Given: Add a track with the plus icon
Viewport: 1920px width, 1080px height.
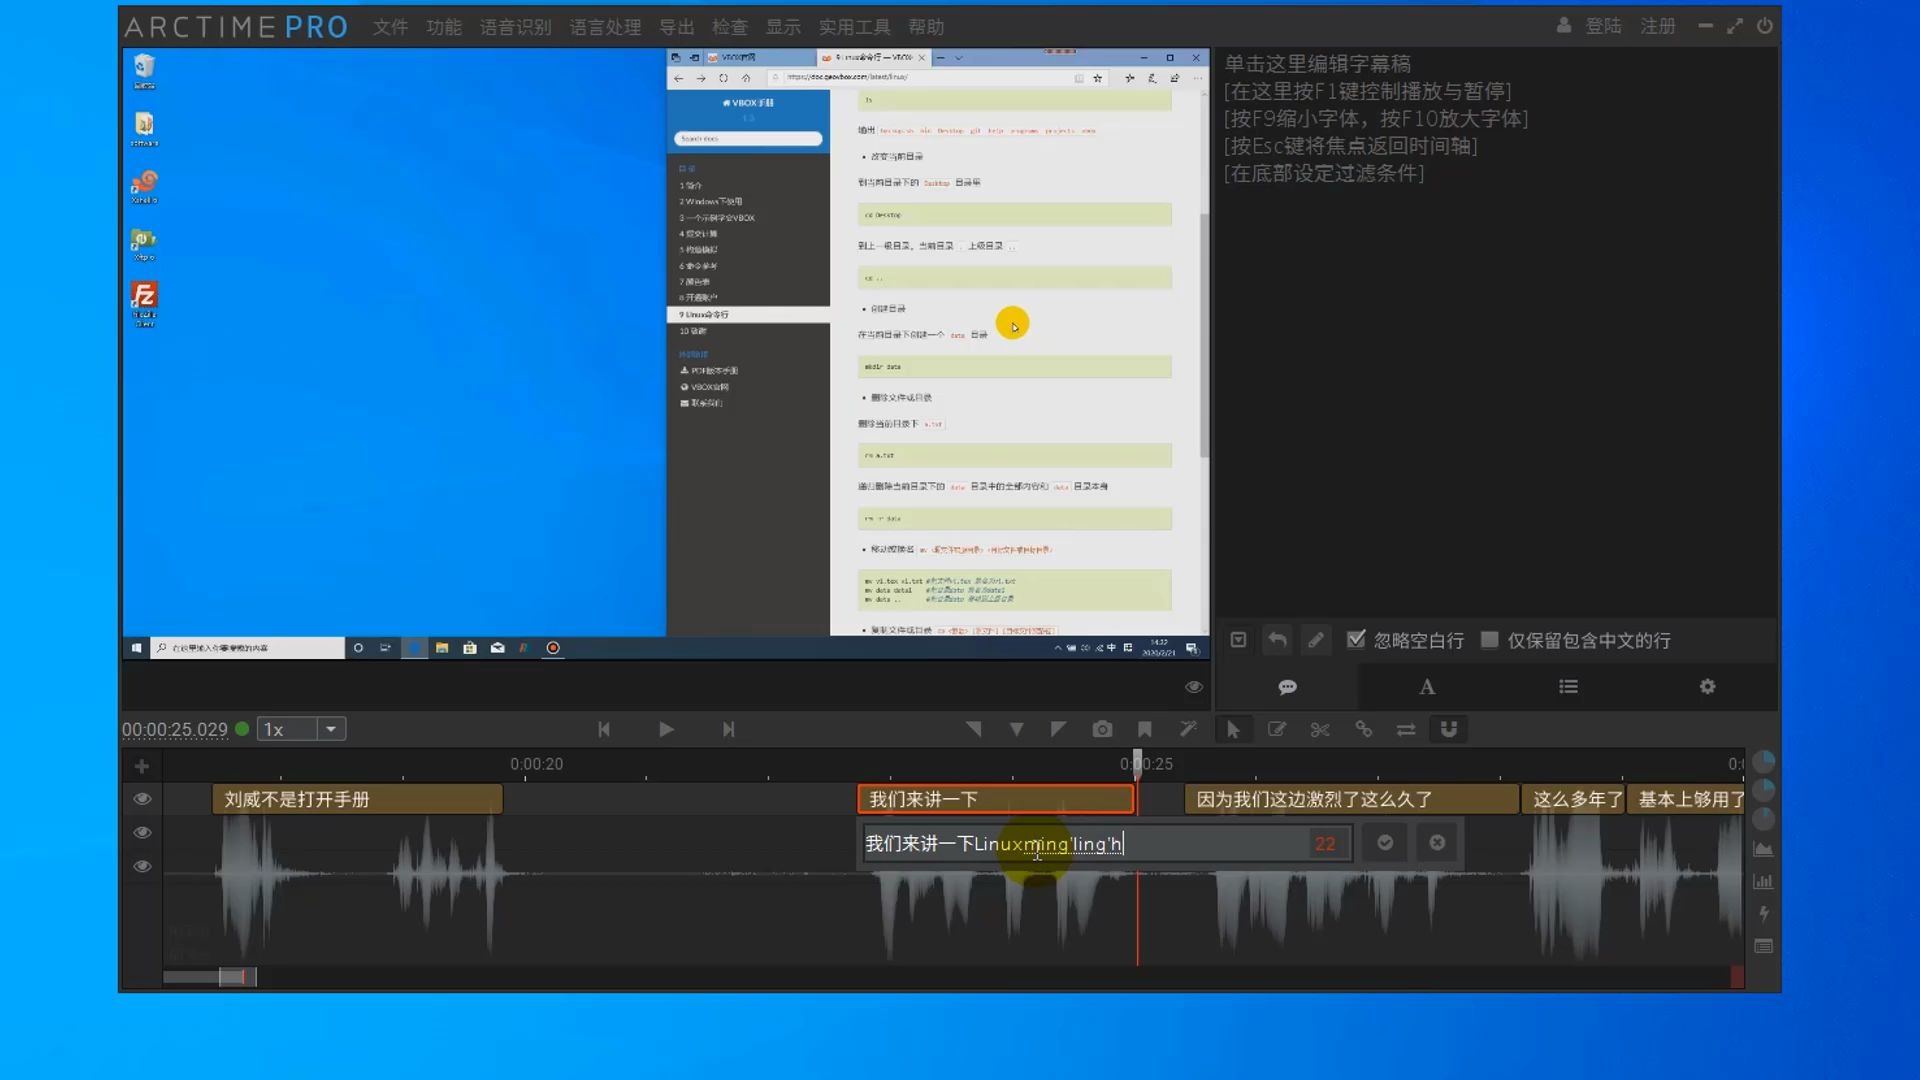Looking at the screenshot, I should click(x=142, y=766).
